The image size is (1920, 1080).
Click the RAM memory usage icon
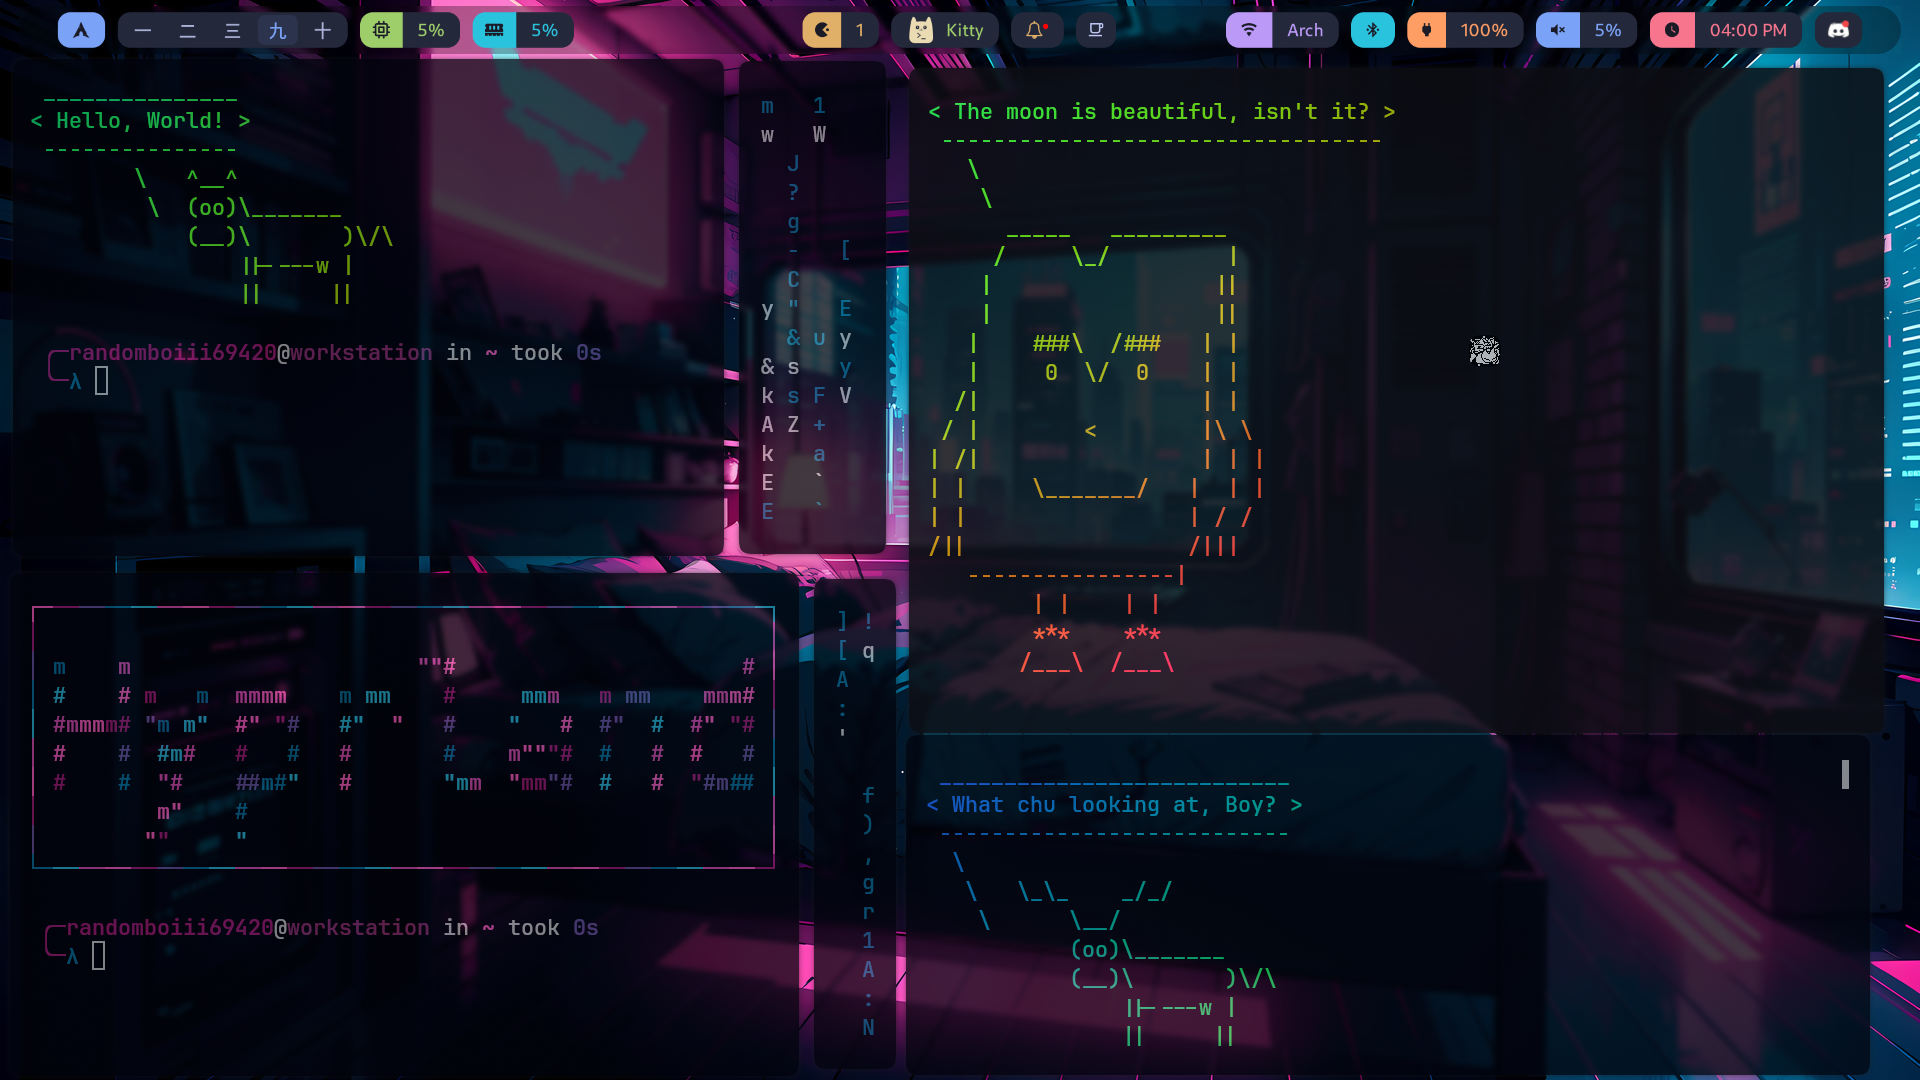pyautogui.click(x=494, y=30)
